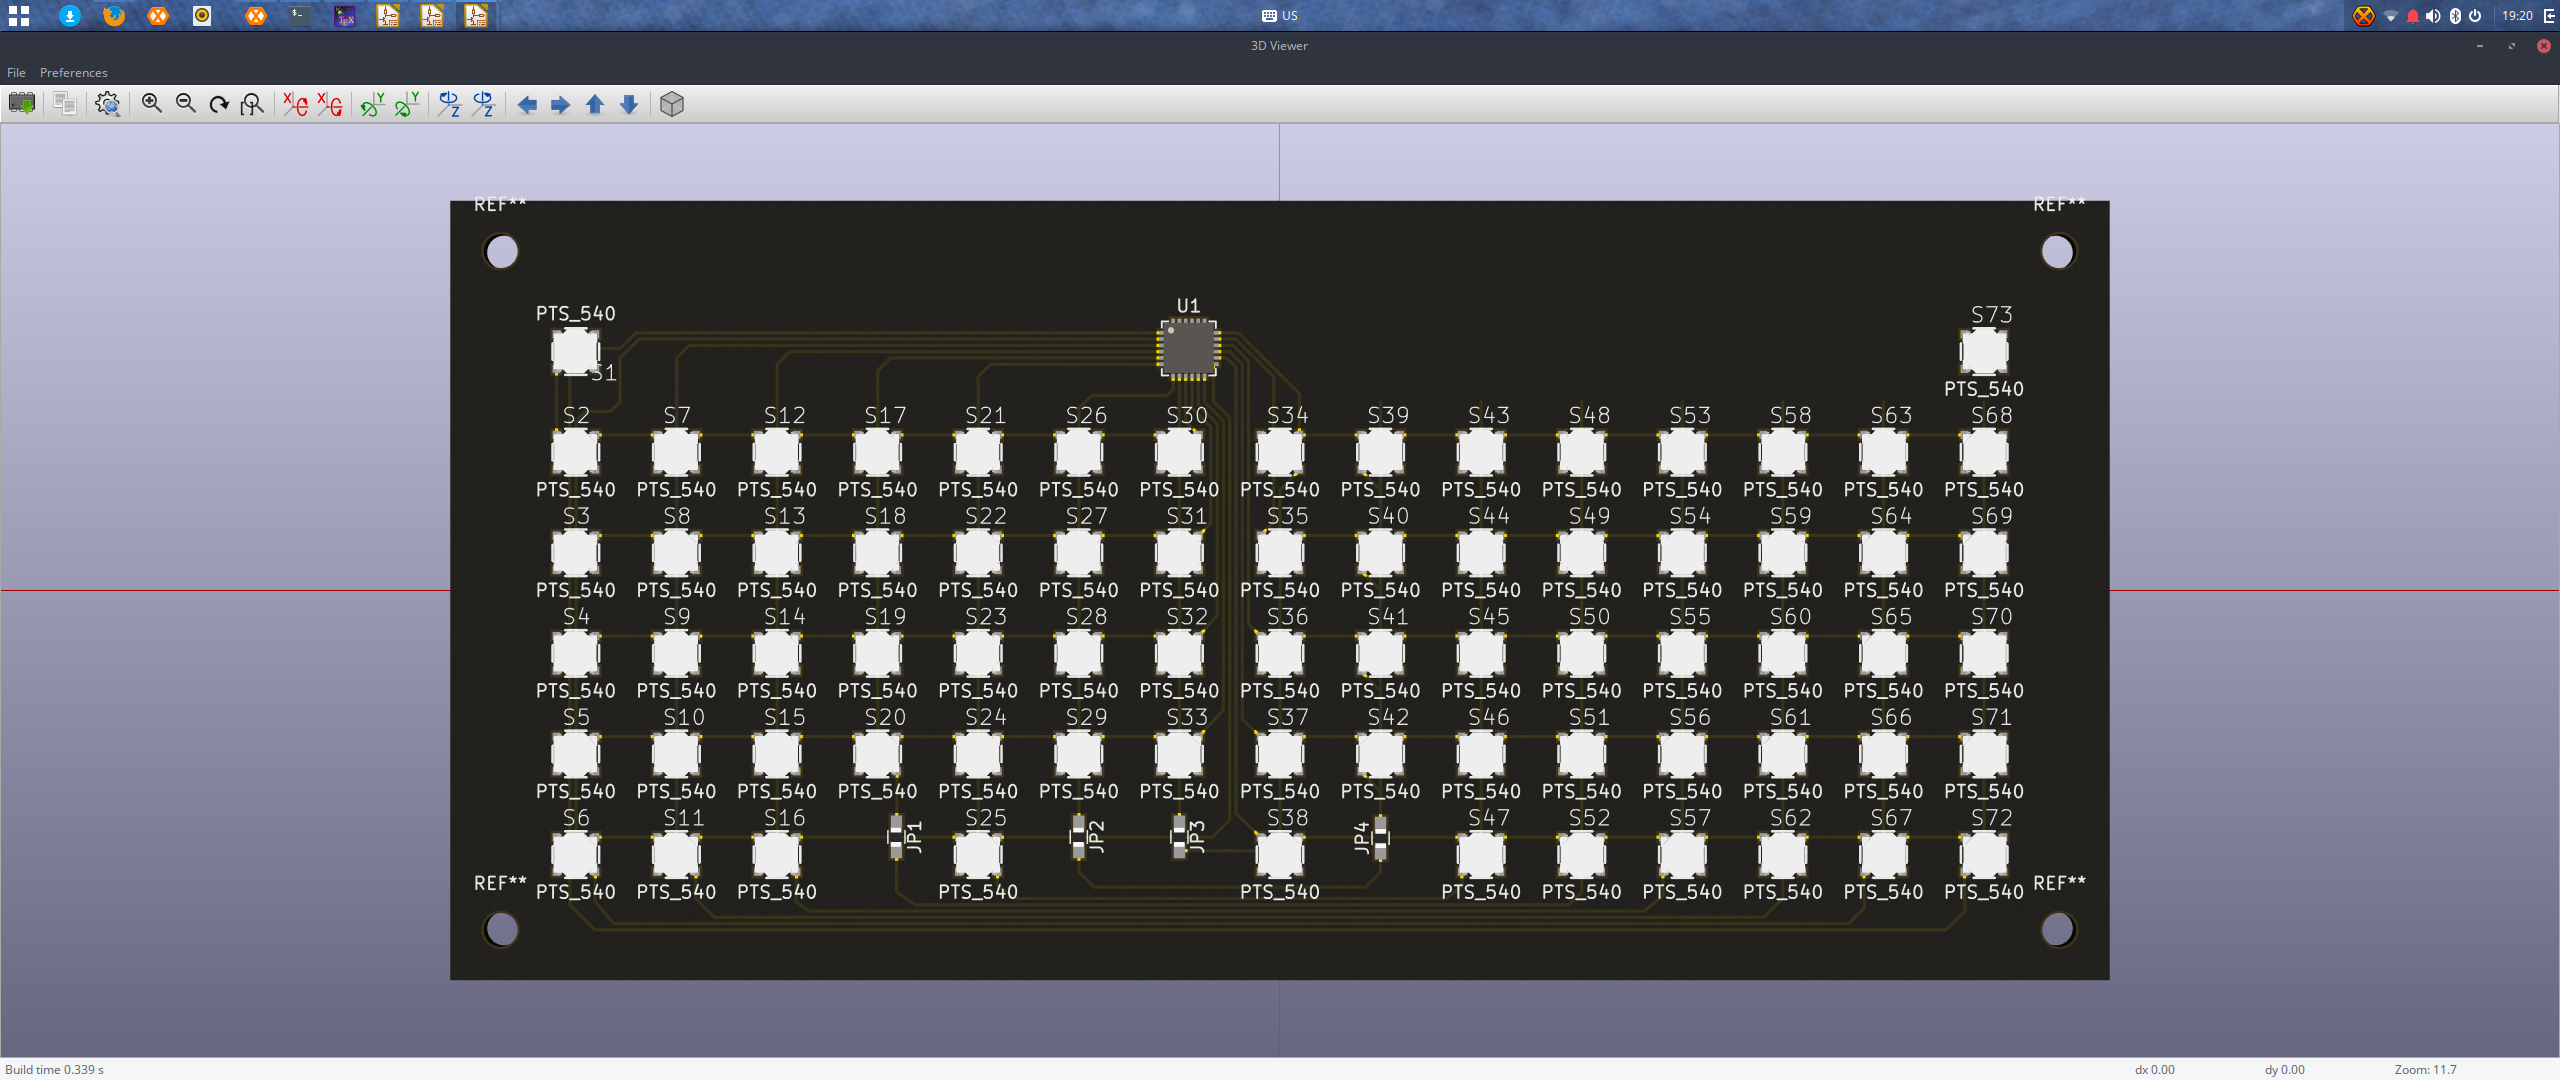The height and width of the screenshot is (1080, 2560).
Task: Rotate Z counterclockwise blue icon
Action: pyautogui.click(x=484, y=104)
